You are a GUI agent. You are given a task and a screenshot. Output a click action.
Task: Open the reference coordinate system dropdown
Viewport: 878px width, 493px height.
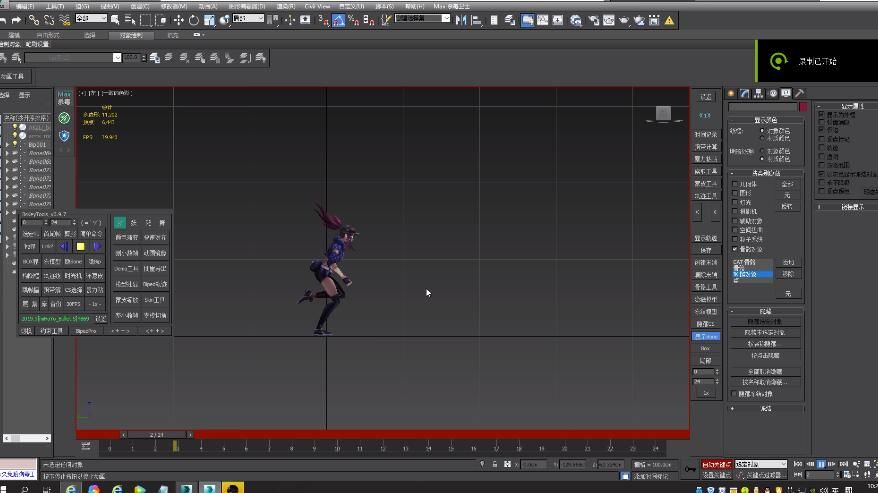pyautogui.click(x=248, y=18)
